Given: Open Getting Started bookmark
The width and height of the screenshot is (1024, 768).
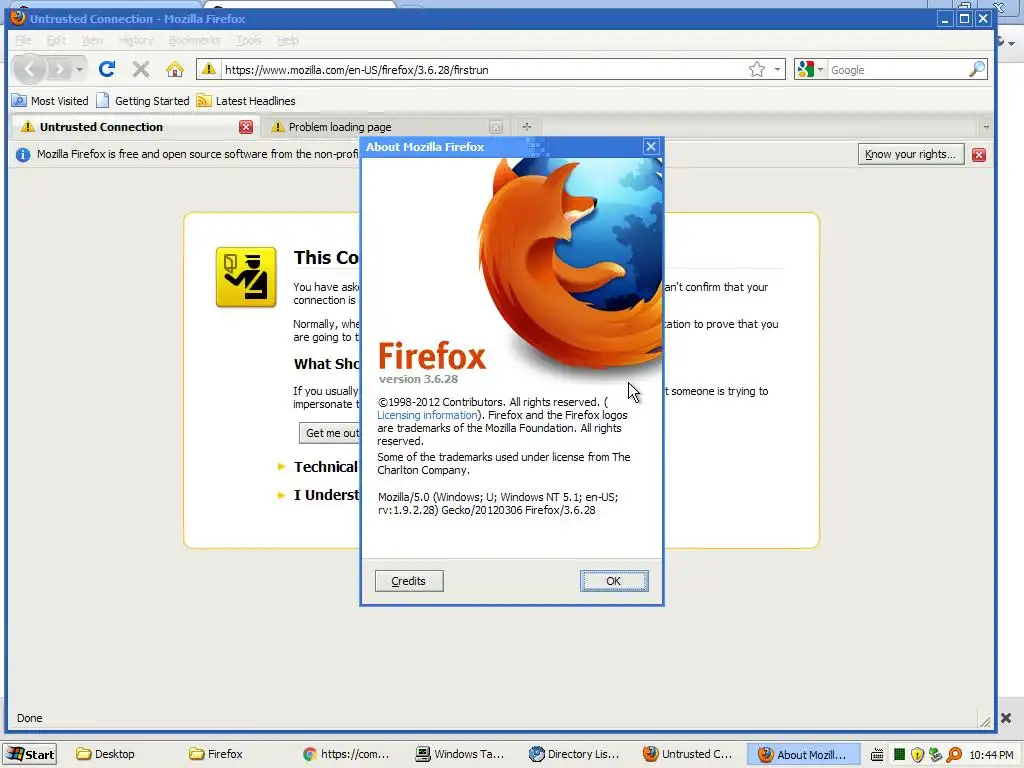Looking at the screenshot, I should tap(143, 101).
